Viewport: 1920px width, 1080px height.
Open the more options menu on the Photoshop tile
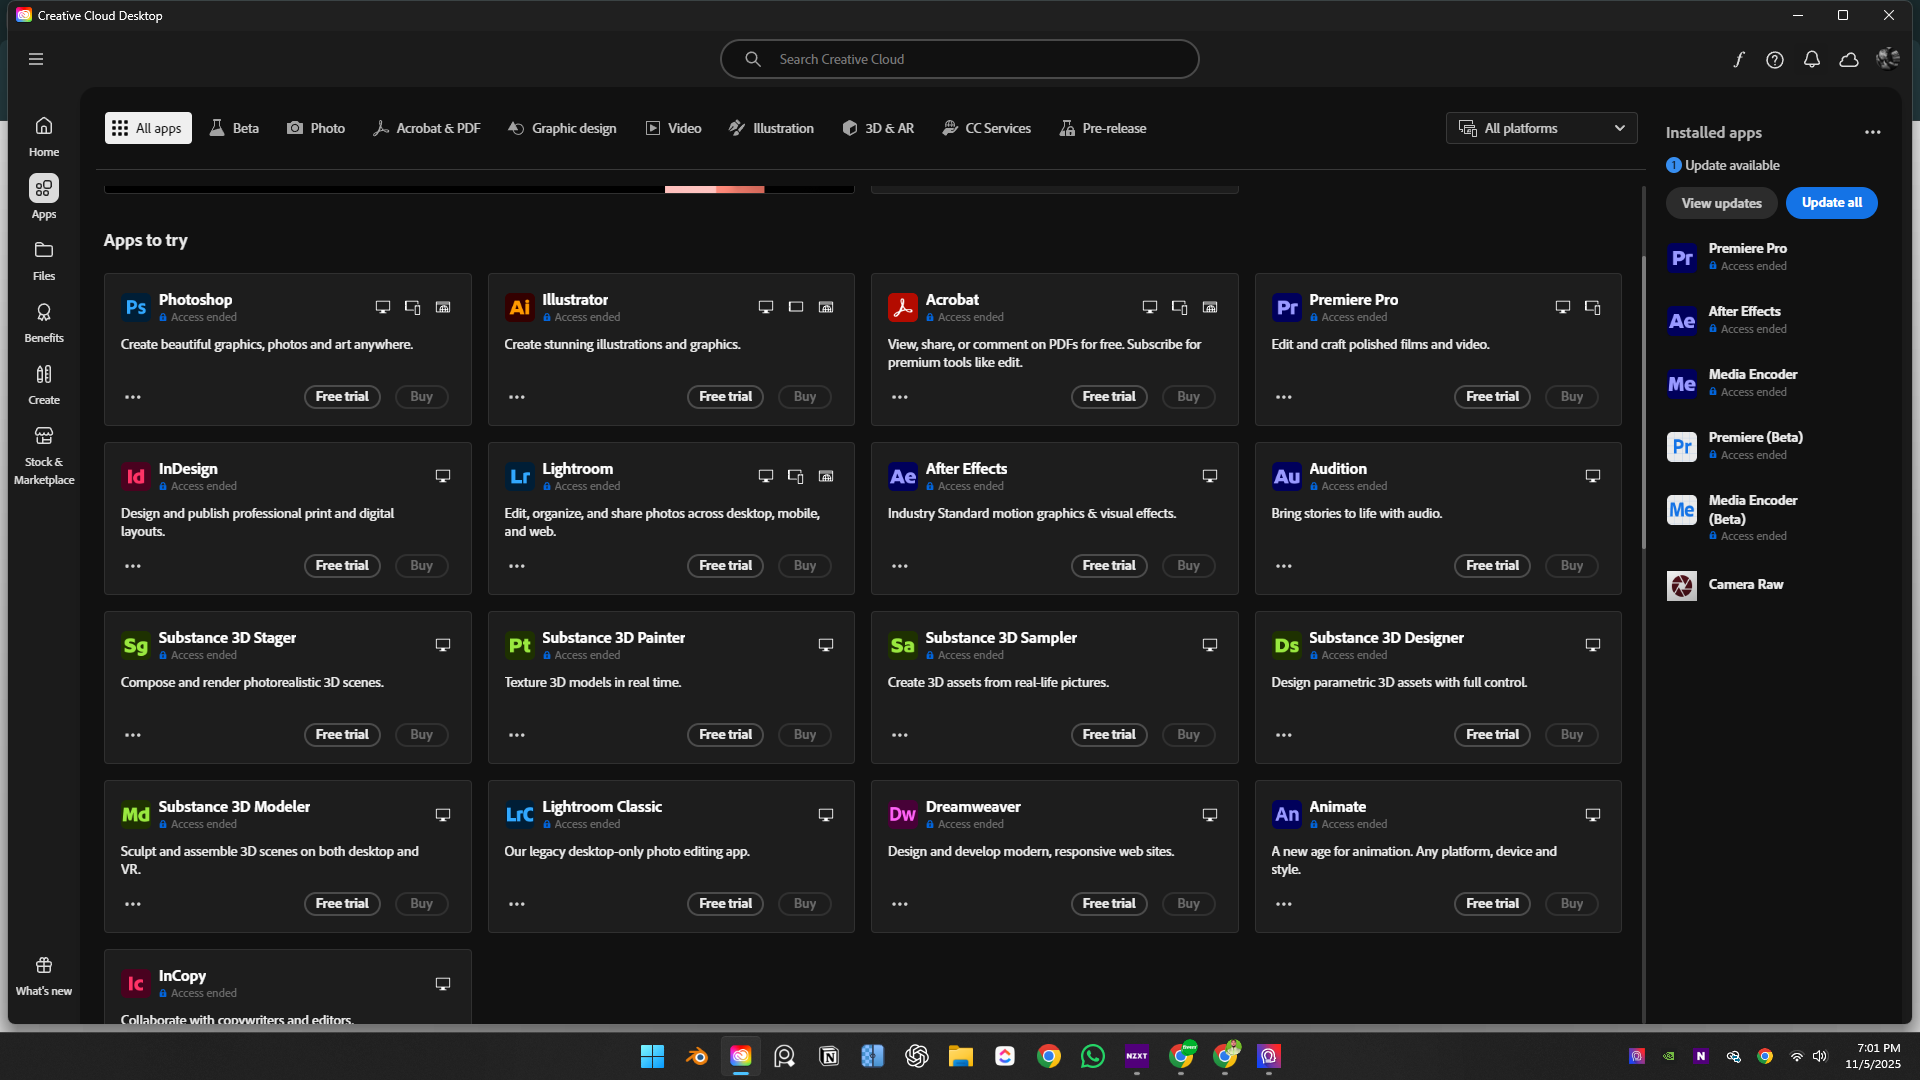tap(132, 396)
